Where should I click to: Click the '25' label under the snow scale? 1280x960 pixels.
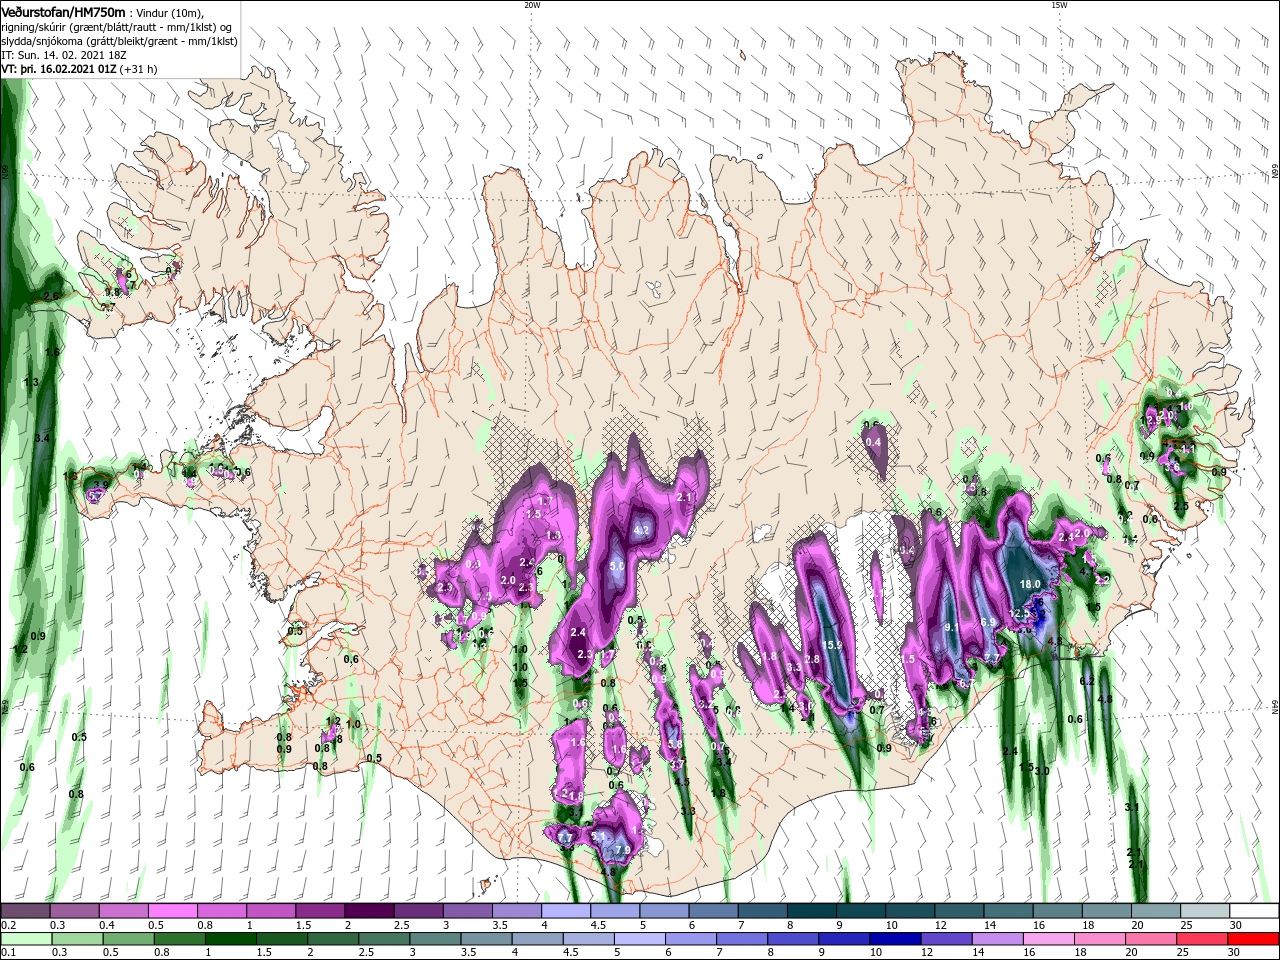point(1186,925)
